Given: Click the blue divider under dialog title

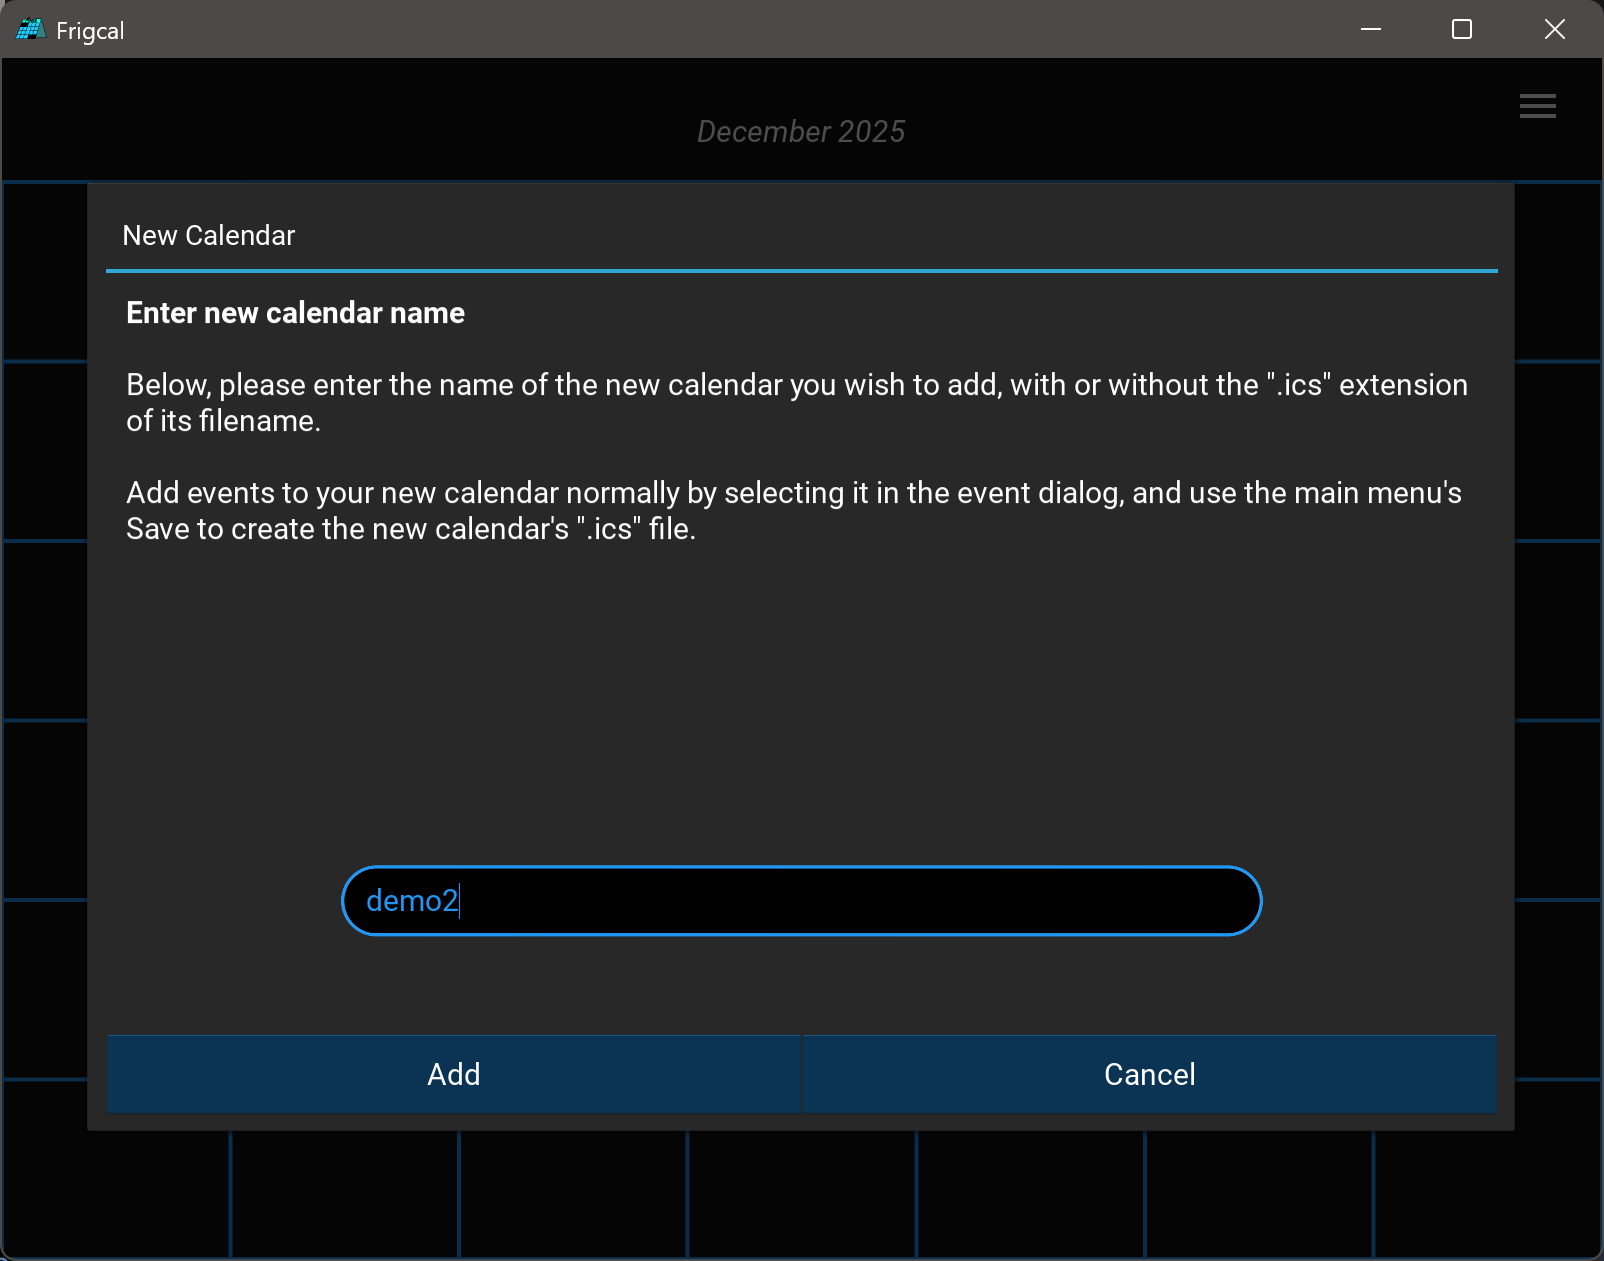Looking at the screenshot, I should pyautogui.click(x=801, y=271).
